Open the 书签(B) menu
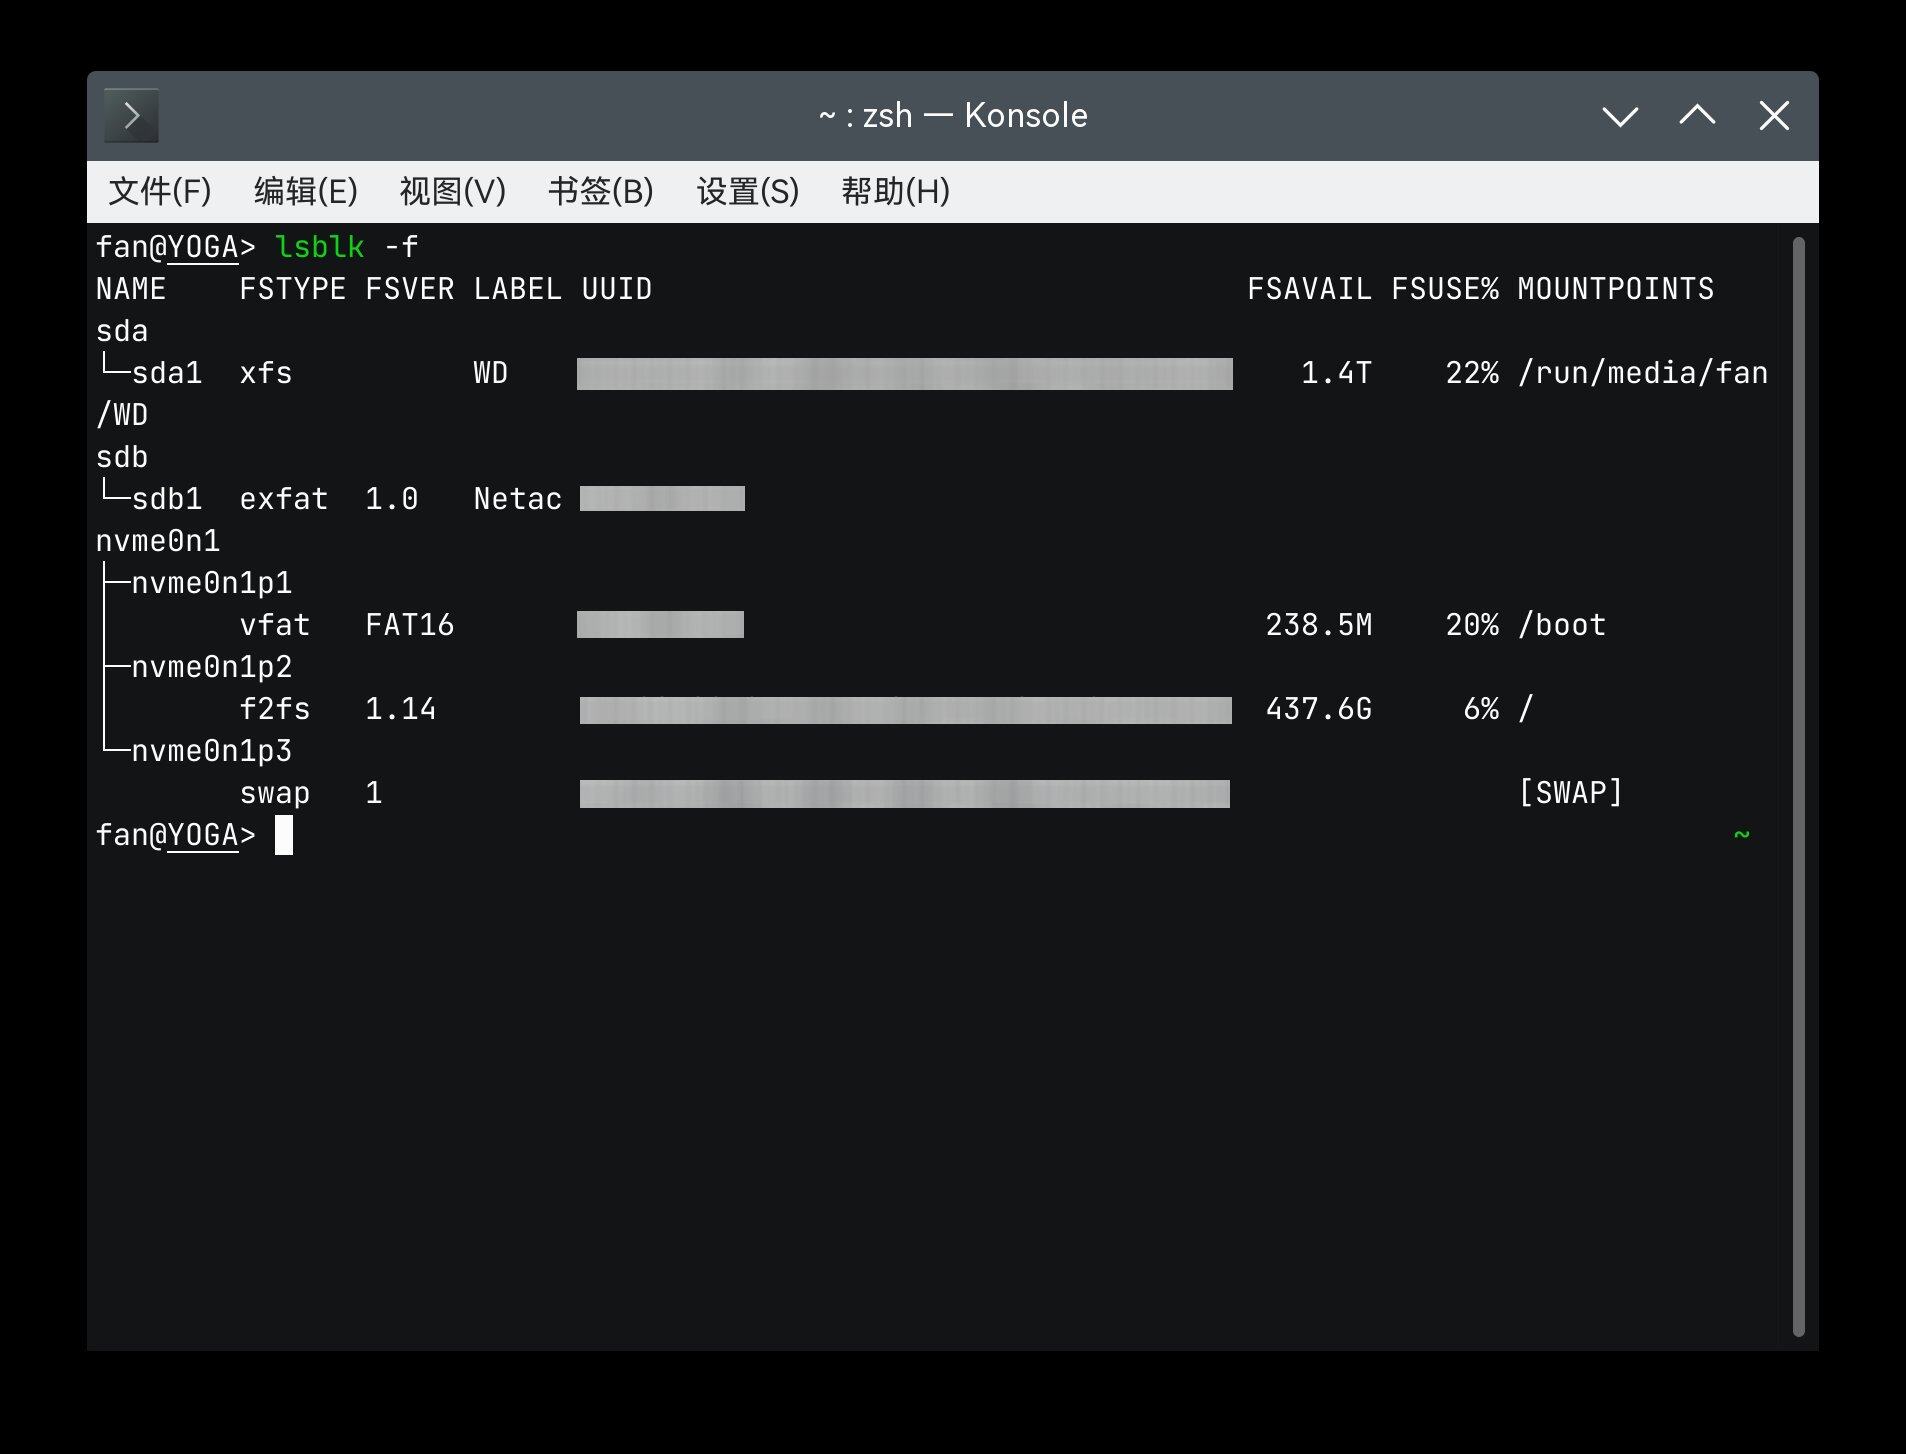The width and height of the screenshot is (1906, 1454). pos(600,191)
